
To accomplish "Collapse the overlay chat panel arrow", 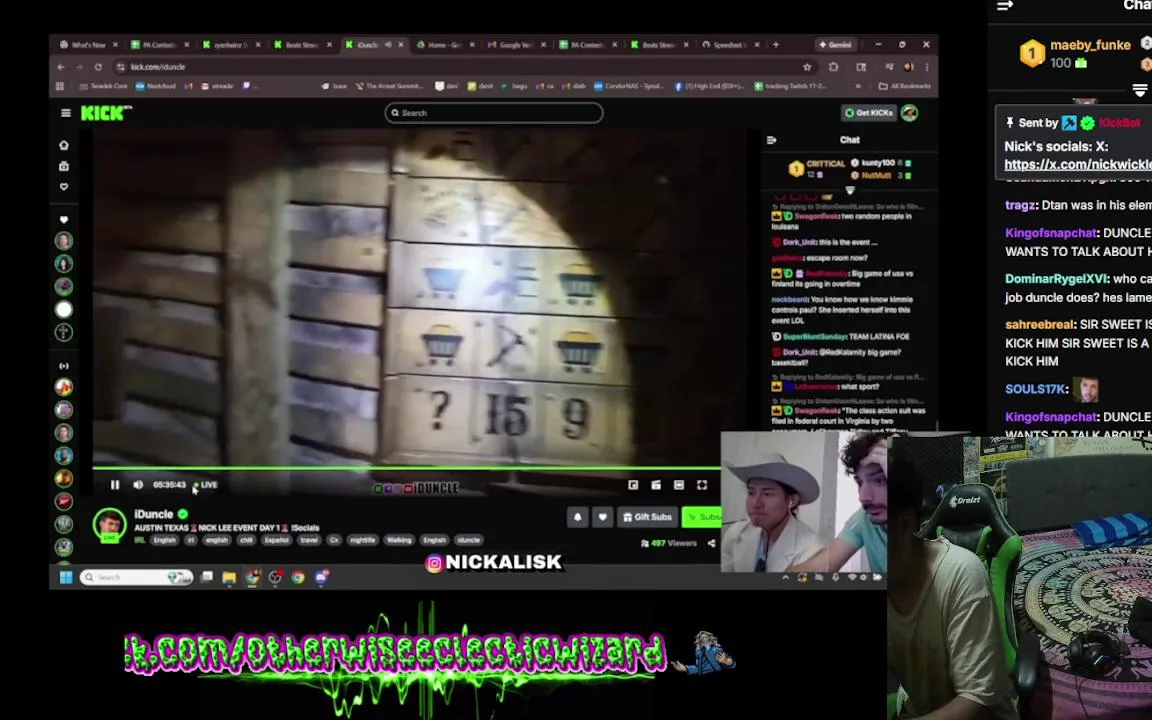I will [1005, 5].
